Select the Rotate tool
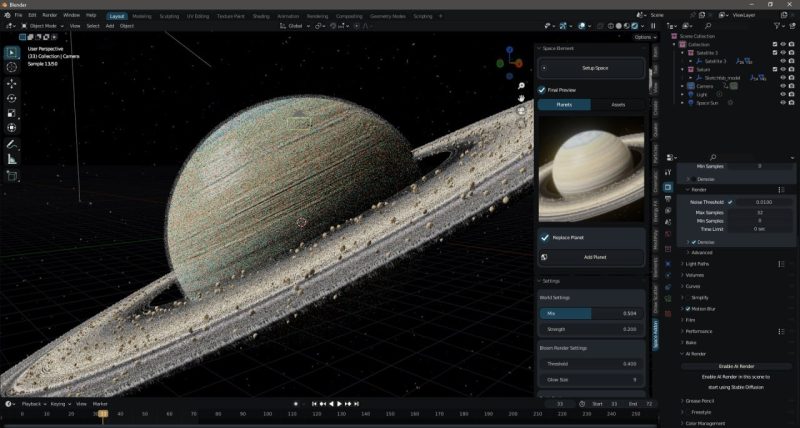Viewport: 800px width, 428px height. coord(12,98)
